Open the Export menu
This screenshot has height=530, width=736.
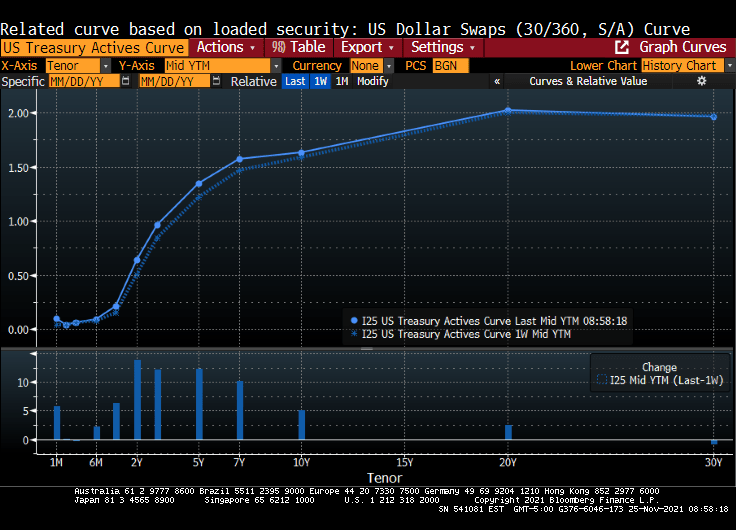coord(366,47)
